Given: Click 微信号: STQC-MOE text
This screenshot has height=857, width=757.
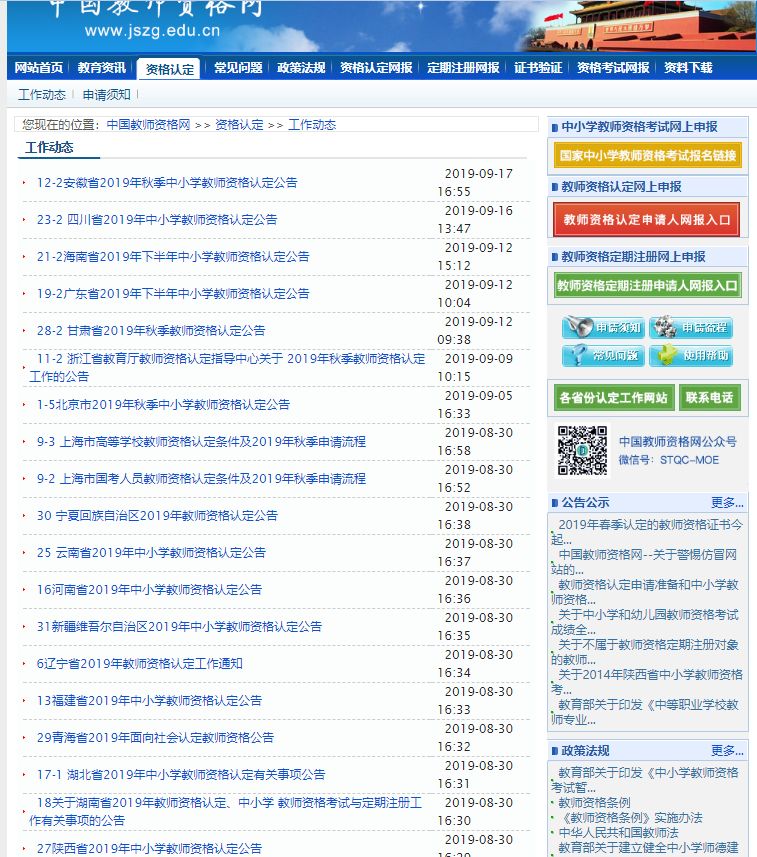Looking at the screenshot, I should click(668, 460).
